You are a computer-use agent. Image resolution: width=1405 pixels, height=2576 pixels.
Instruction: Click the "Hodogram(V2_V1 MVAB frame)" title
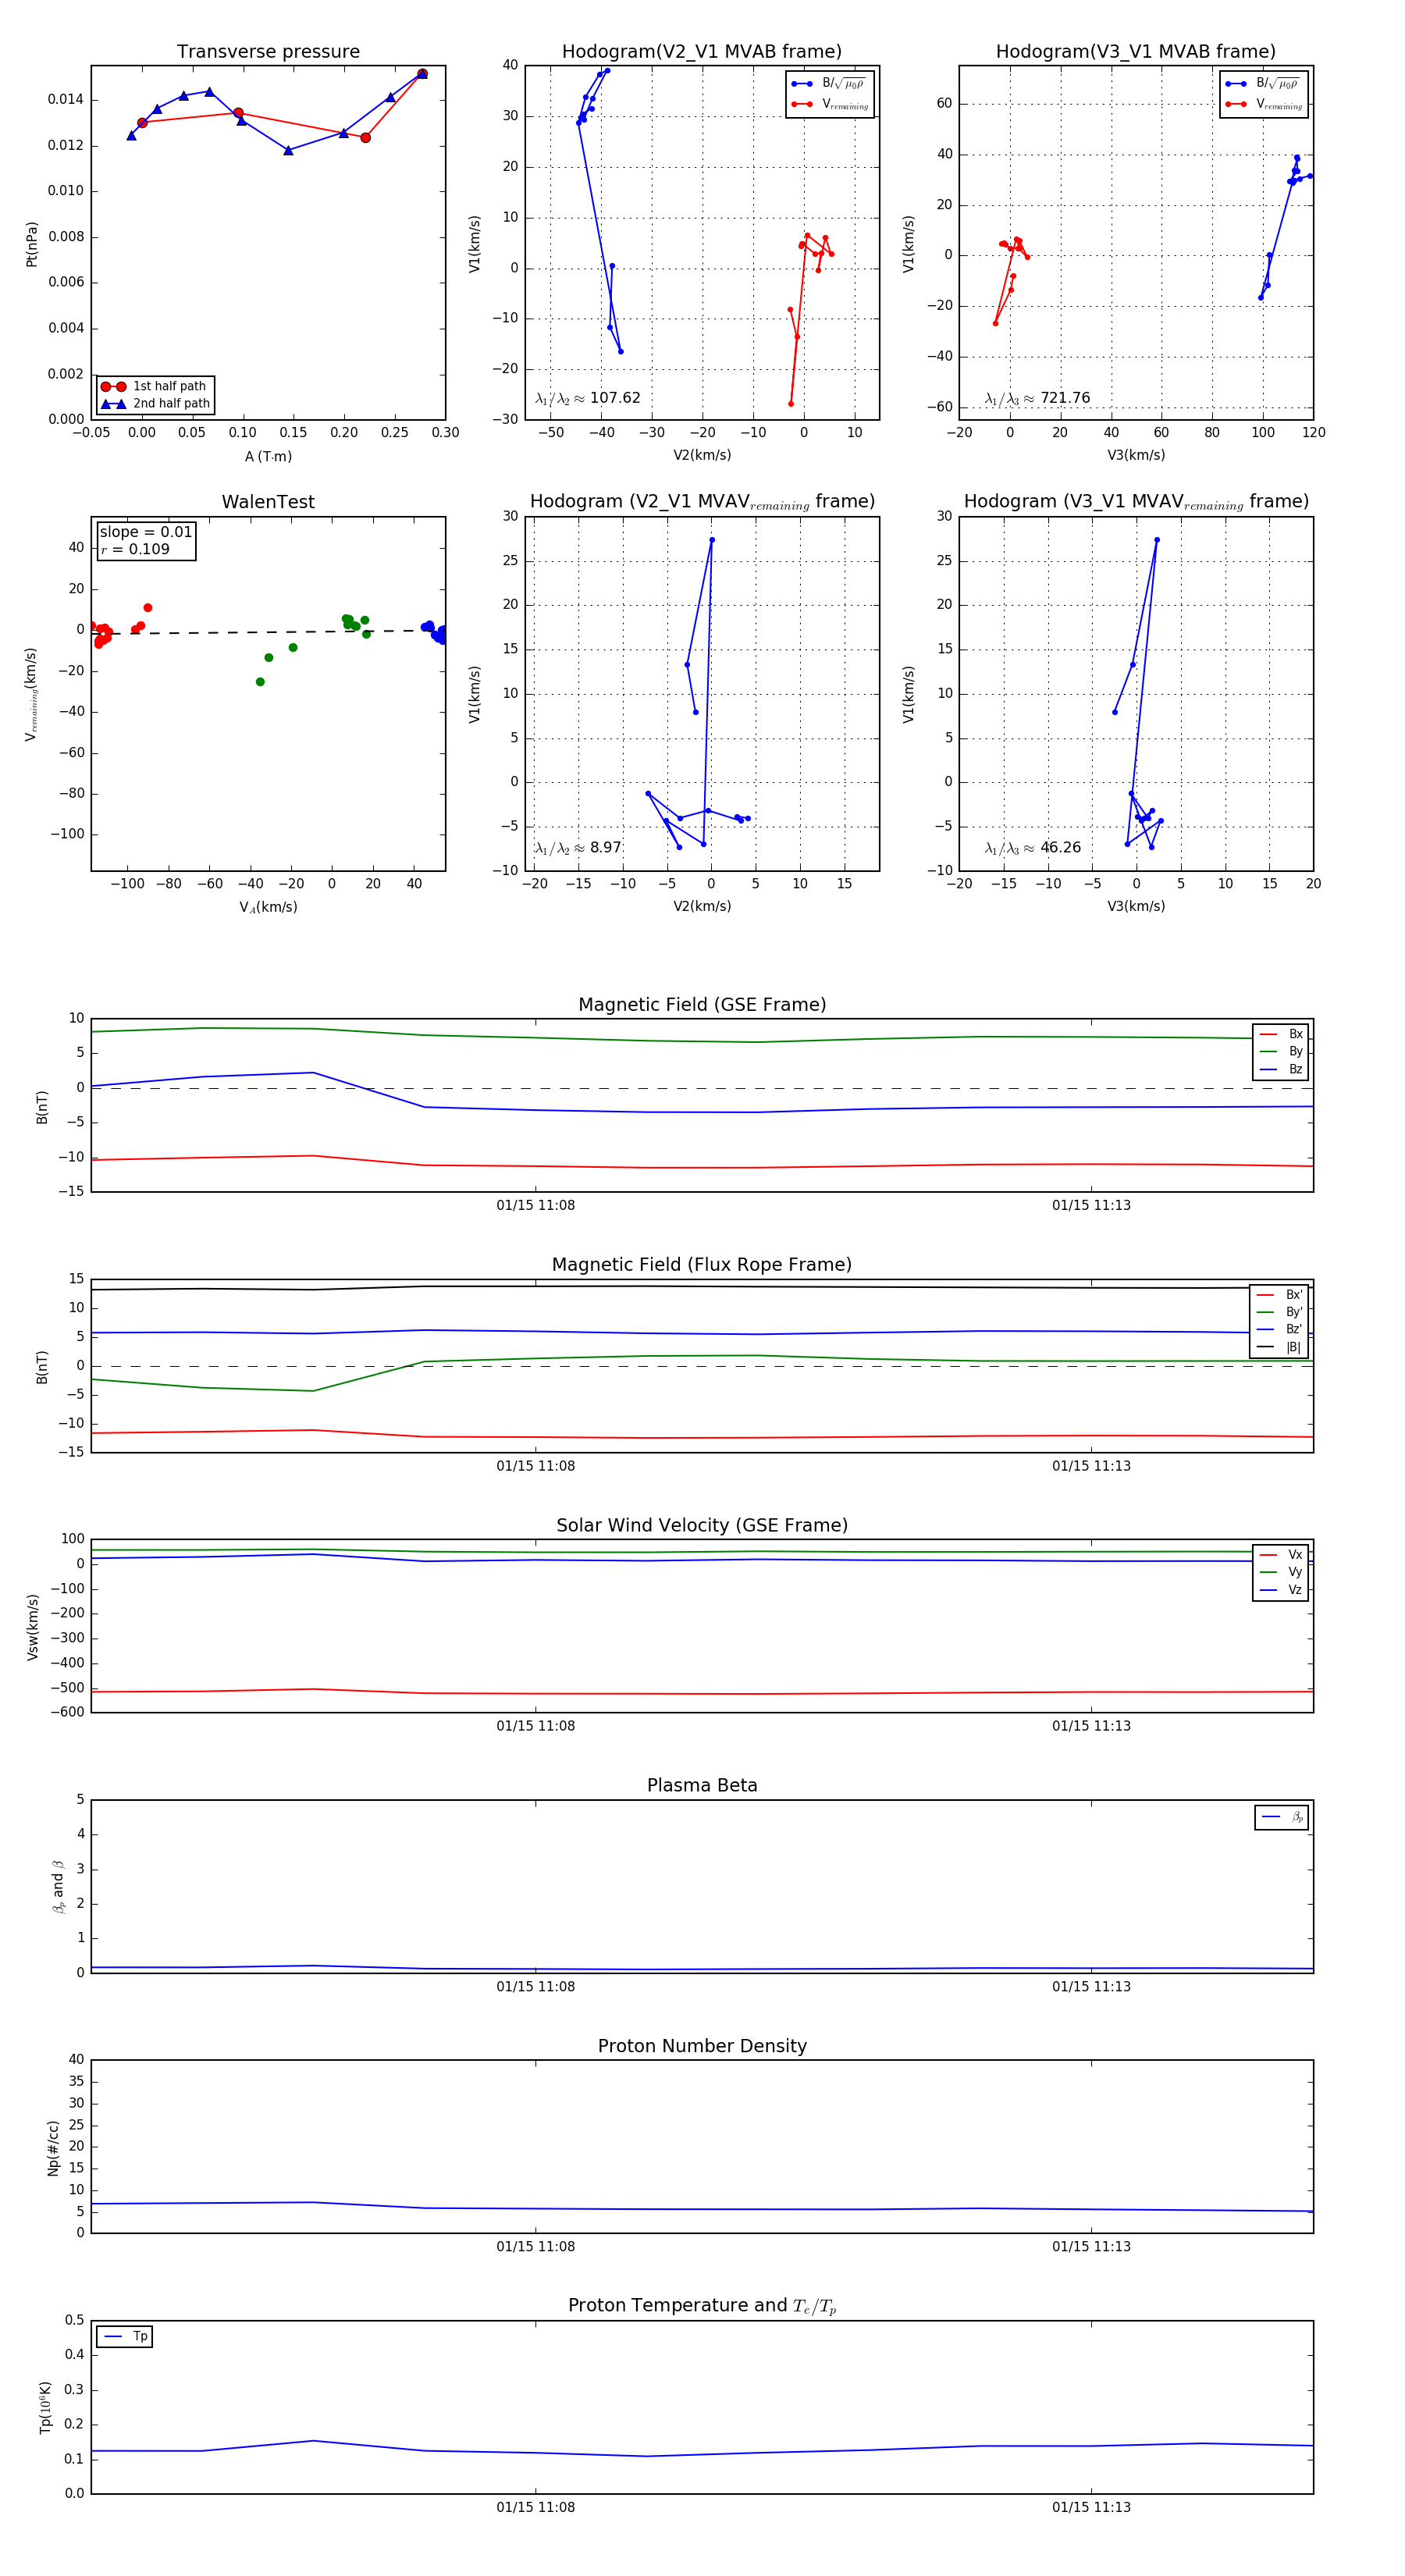(x=702, y=52)
